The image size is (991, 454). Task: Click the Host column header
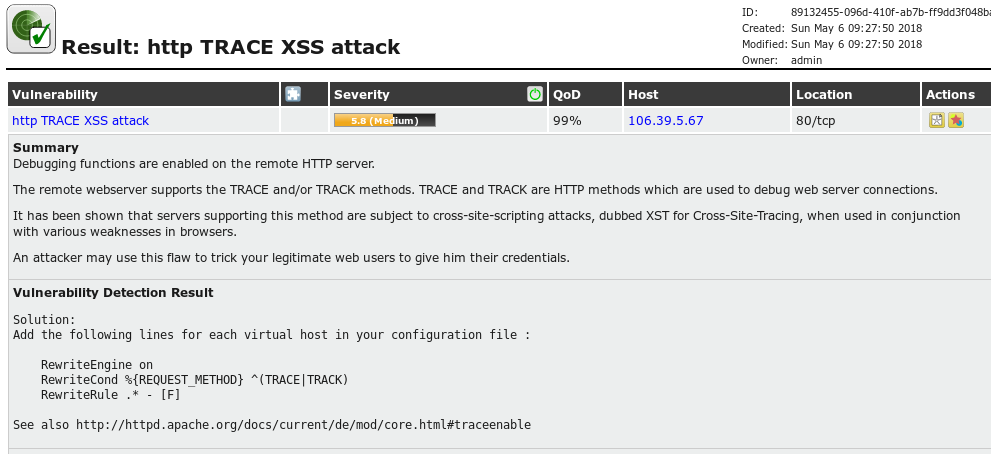642,95
